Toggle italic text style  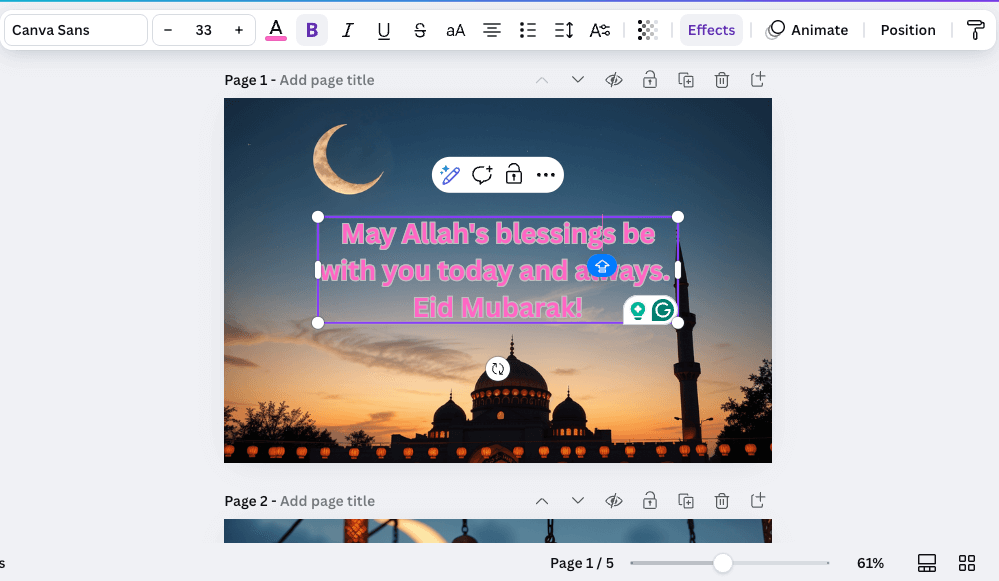tap(348, 30)
